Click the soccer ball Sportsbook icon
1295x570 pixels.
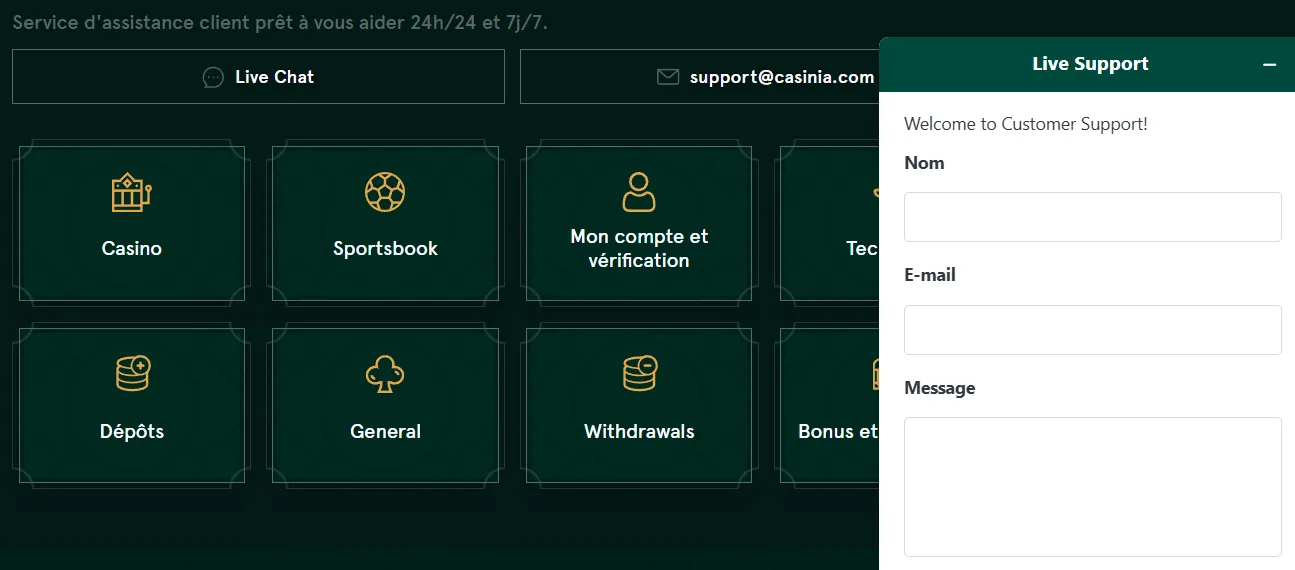[x=385, y=192]
